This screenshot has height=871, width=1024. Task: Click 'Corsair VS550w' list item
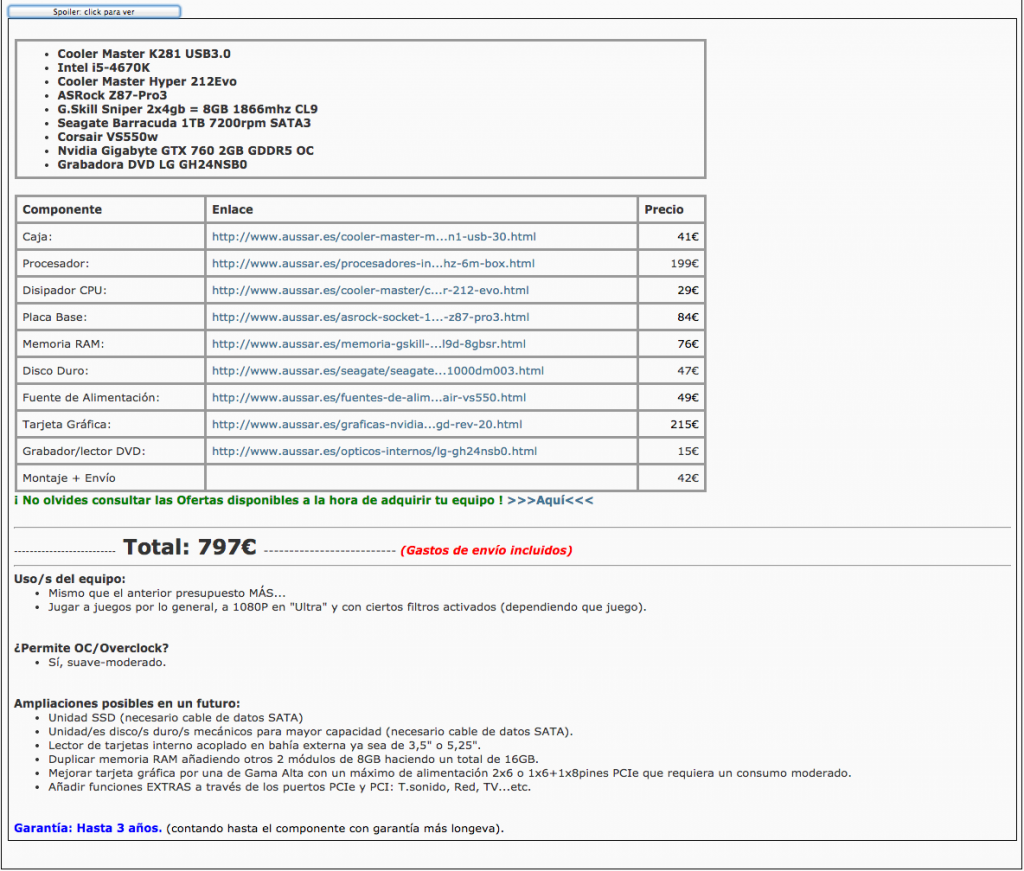[107, 136]
